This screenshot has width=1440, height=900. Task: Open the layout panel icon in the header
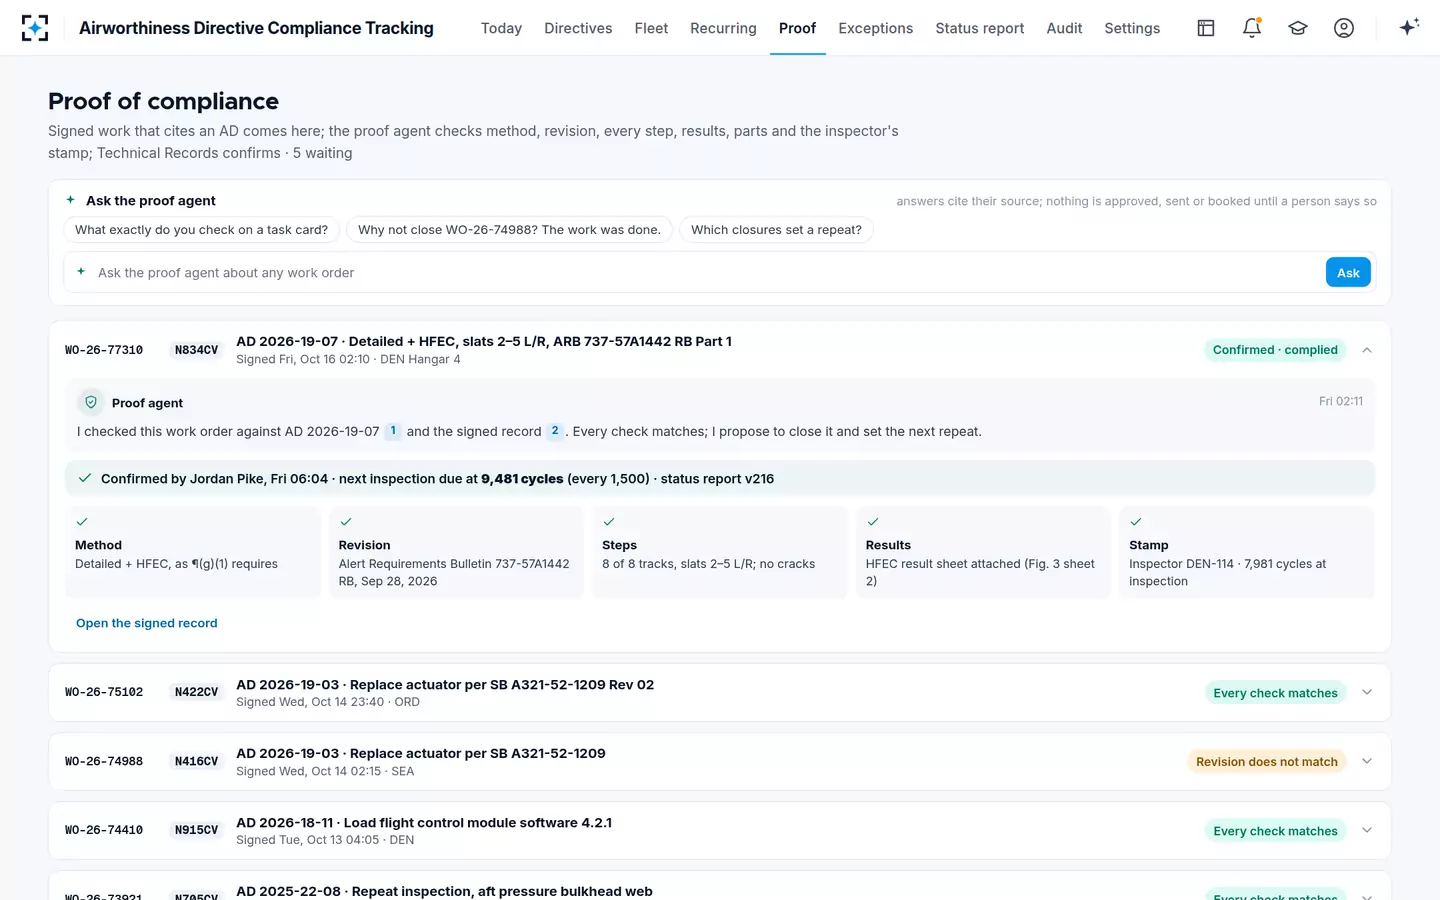tap(1206, 28)
